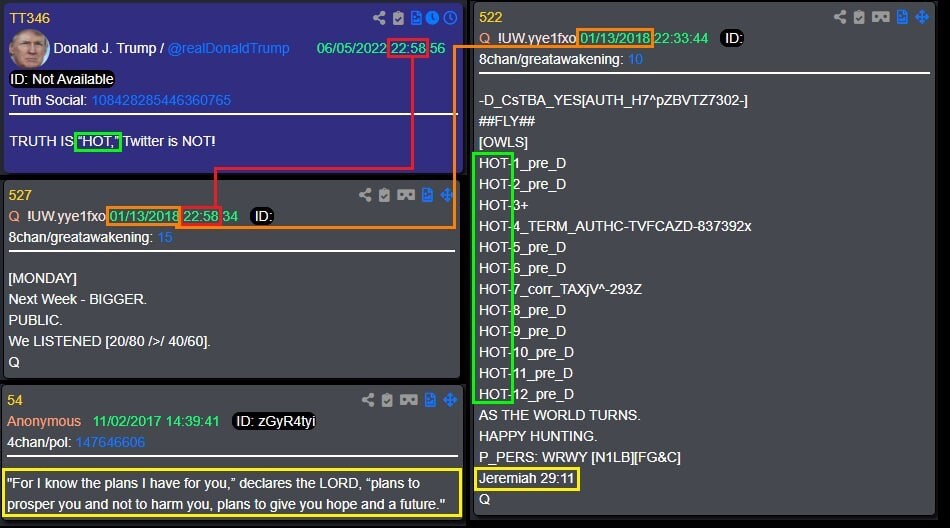Image resolution: width=950 pixels, height=528 pixels.
Task: Click the filled blue clock icon on TT346
Action: click(432, 18)
